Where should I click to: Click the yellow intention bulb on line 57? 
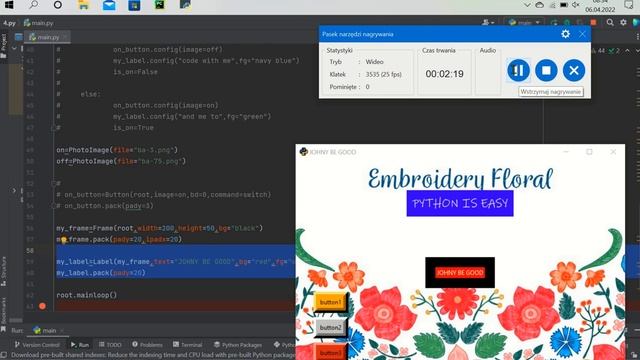pyautogui.click(x=64, y=240)
